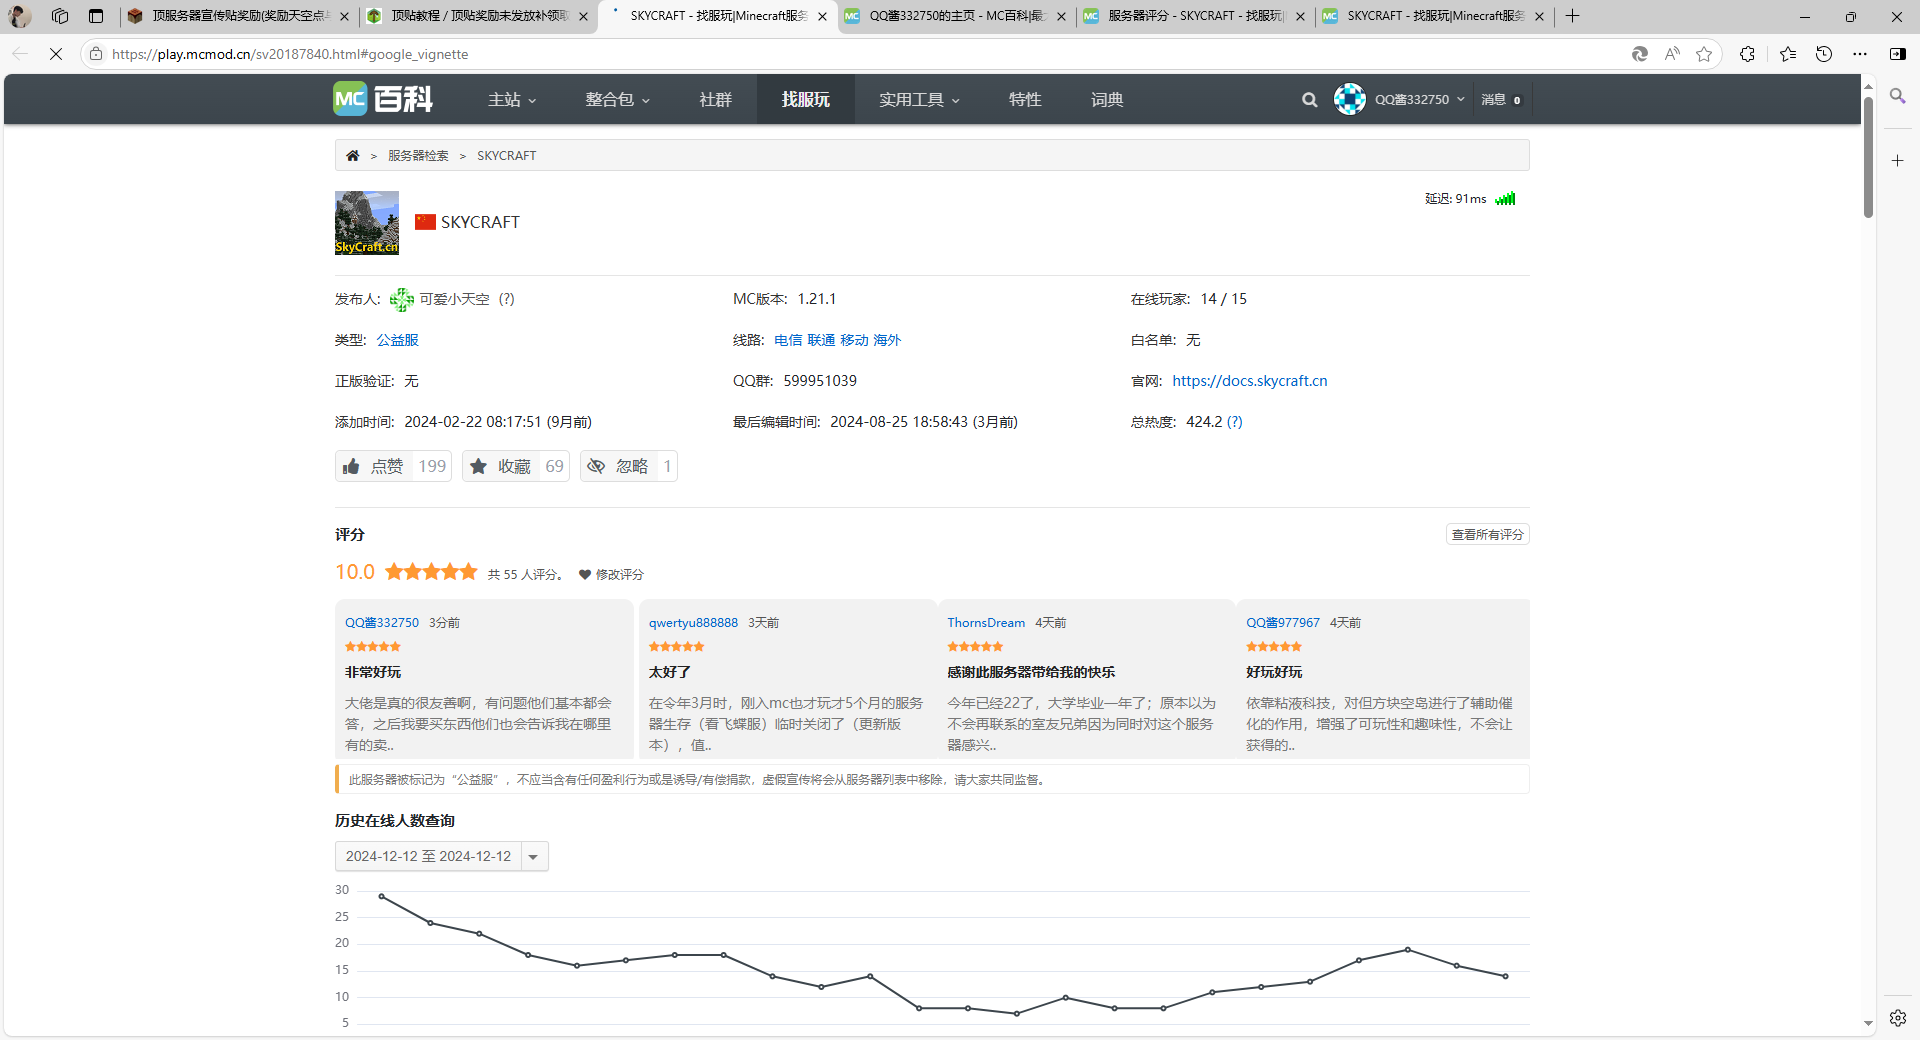Click the (?) next to 可爱小天空
The height and width of the screenshot is (1040, 1920).
[x=507, y=299]
